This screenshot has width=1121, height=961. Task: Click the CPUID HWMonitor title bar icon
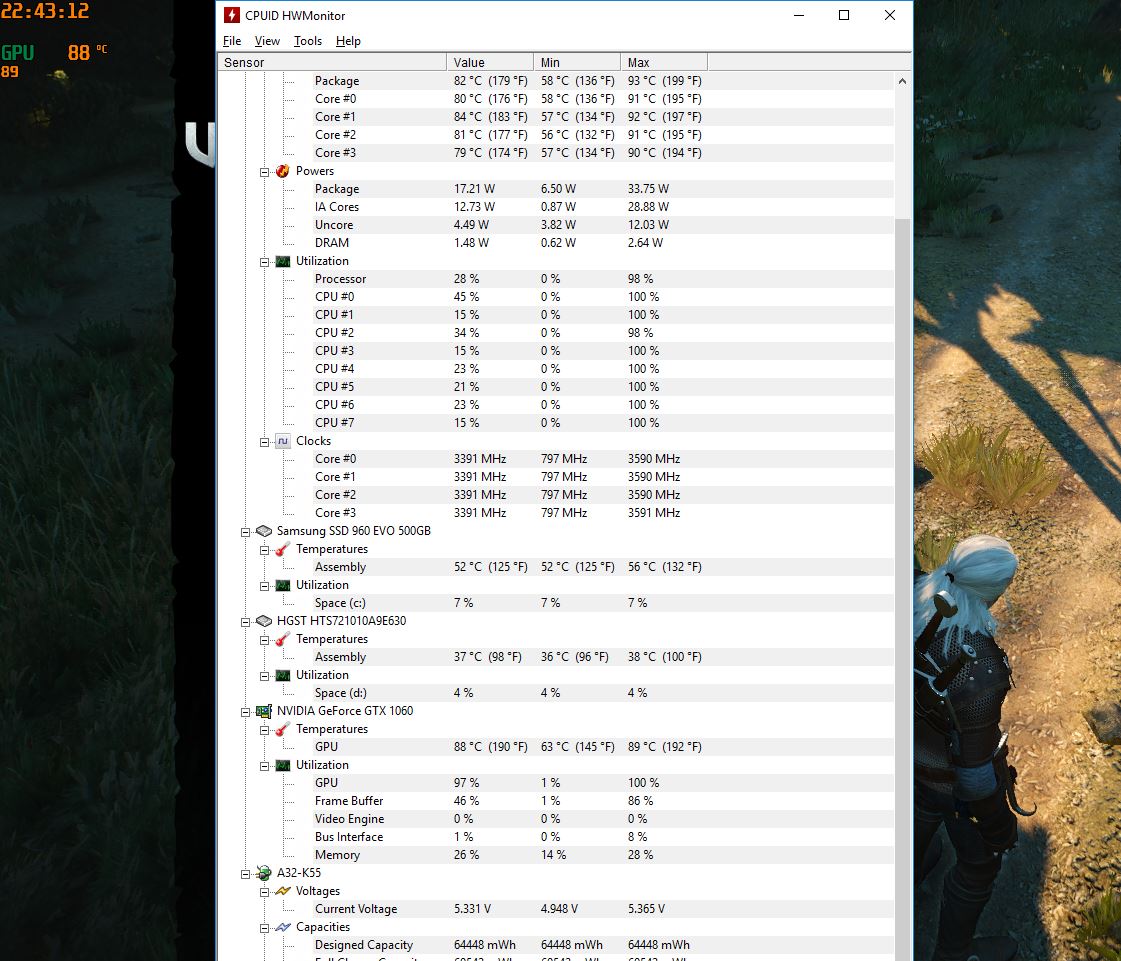232,15
